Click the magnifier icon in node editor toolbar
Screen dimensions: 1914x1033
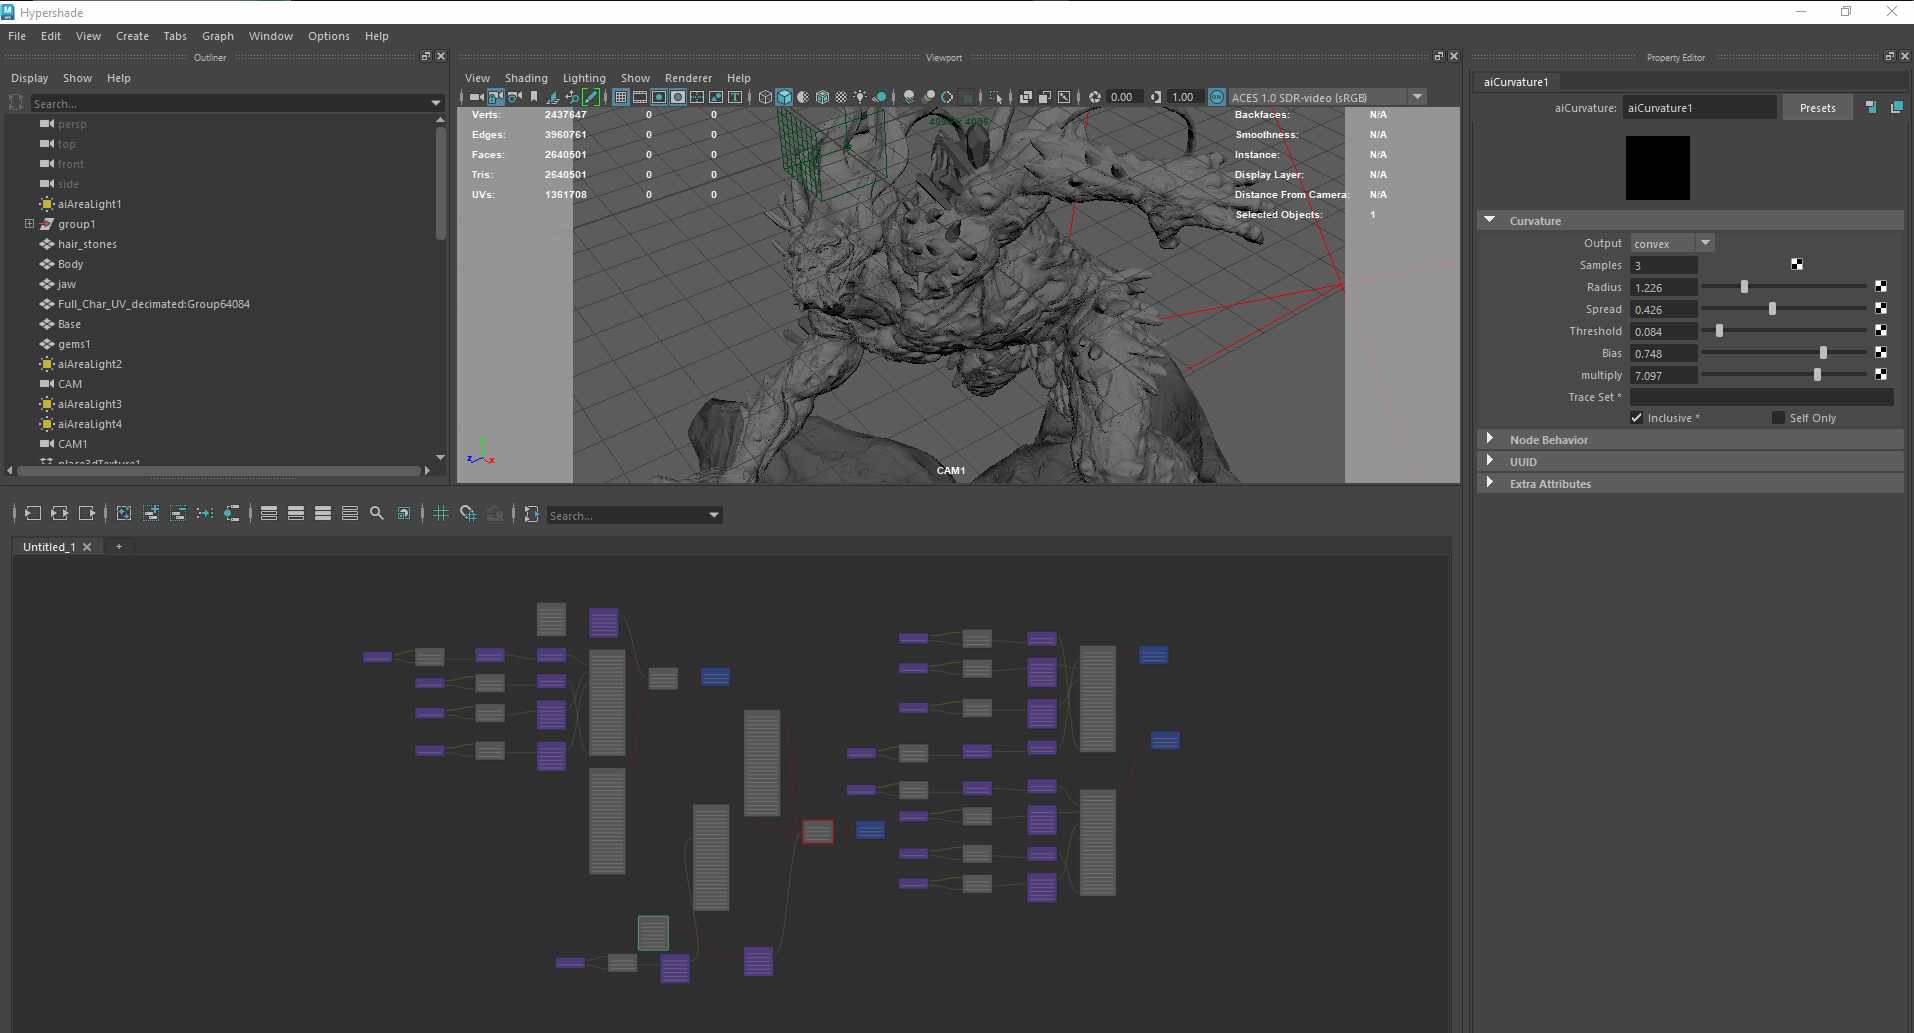pyautogui.click(x=377, y=513)
